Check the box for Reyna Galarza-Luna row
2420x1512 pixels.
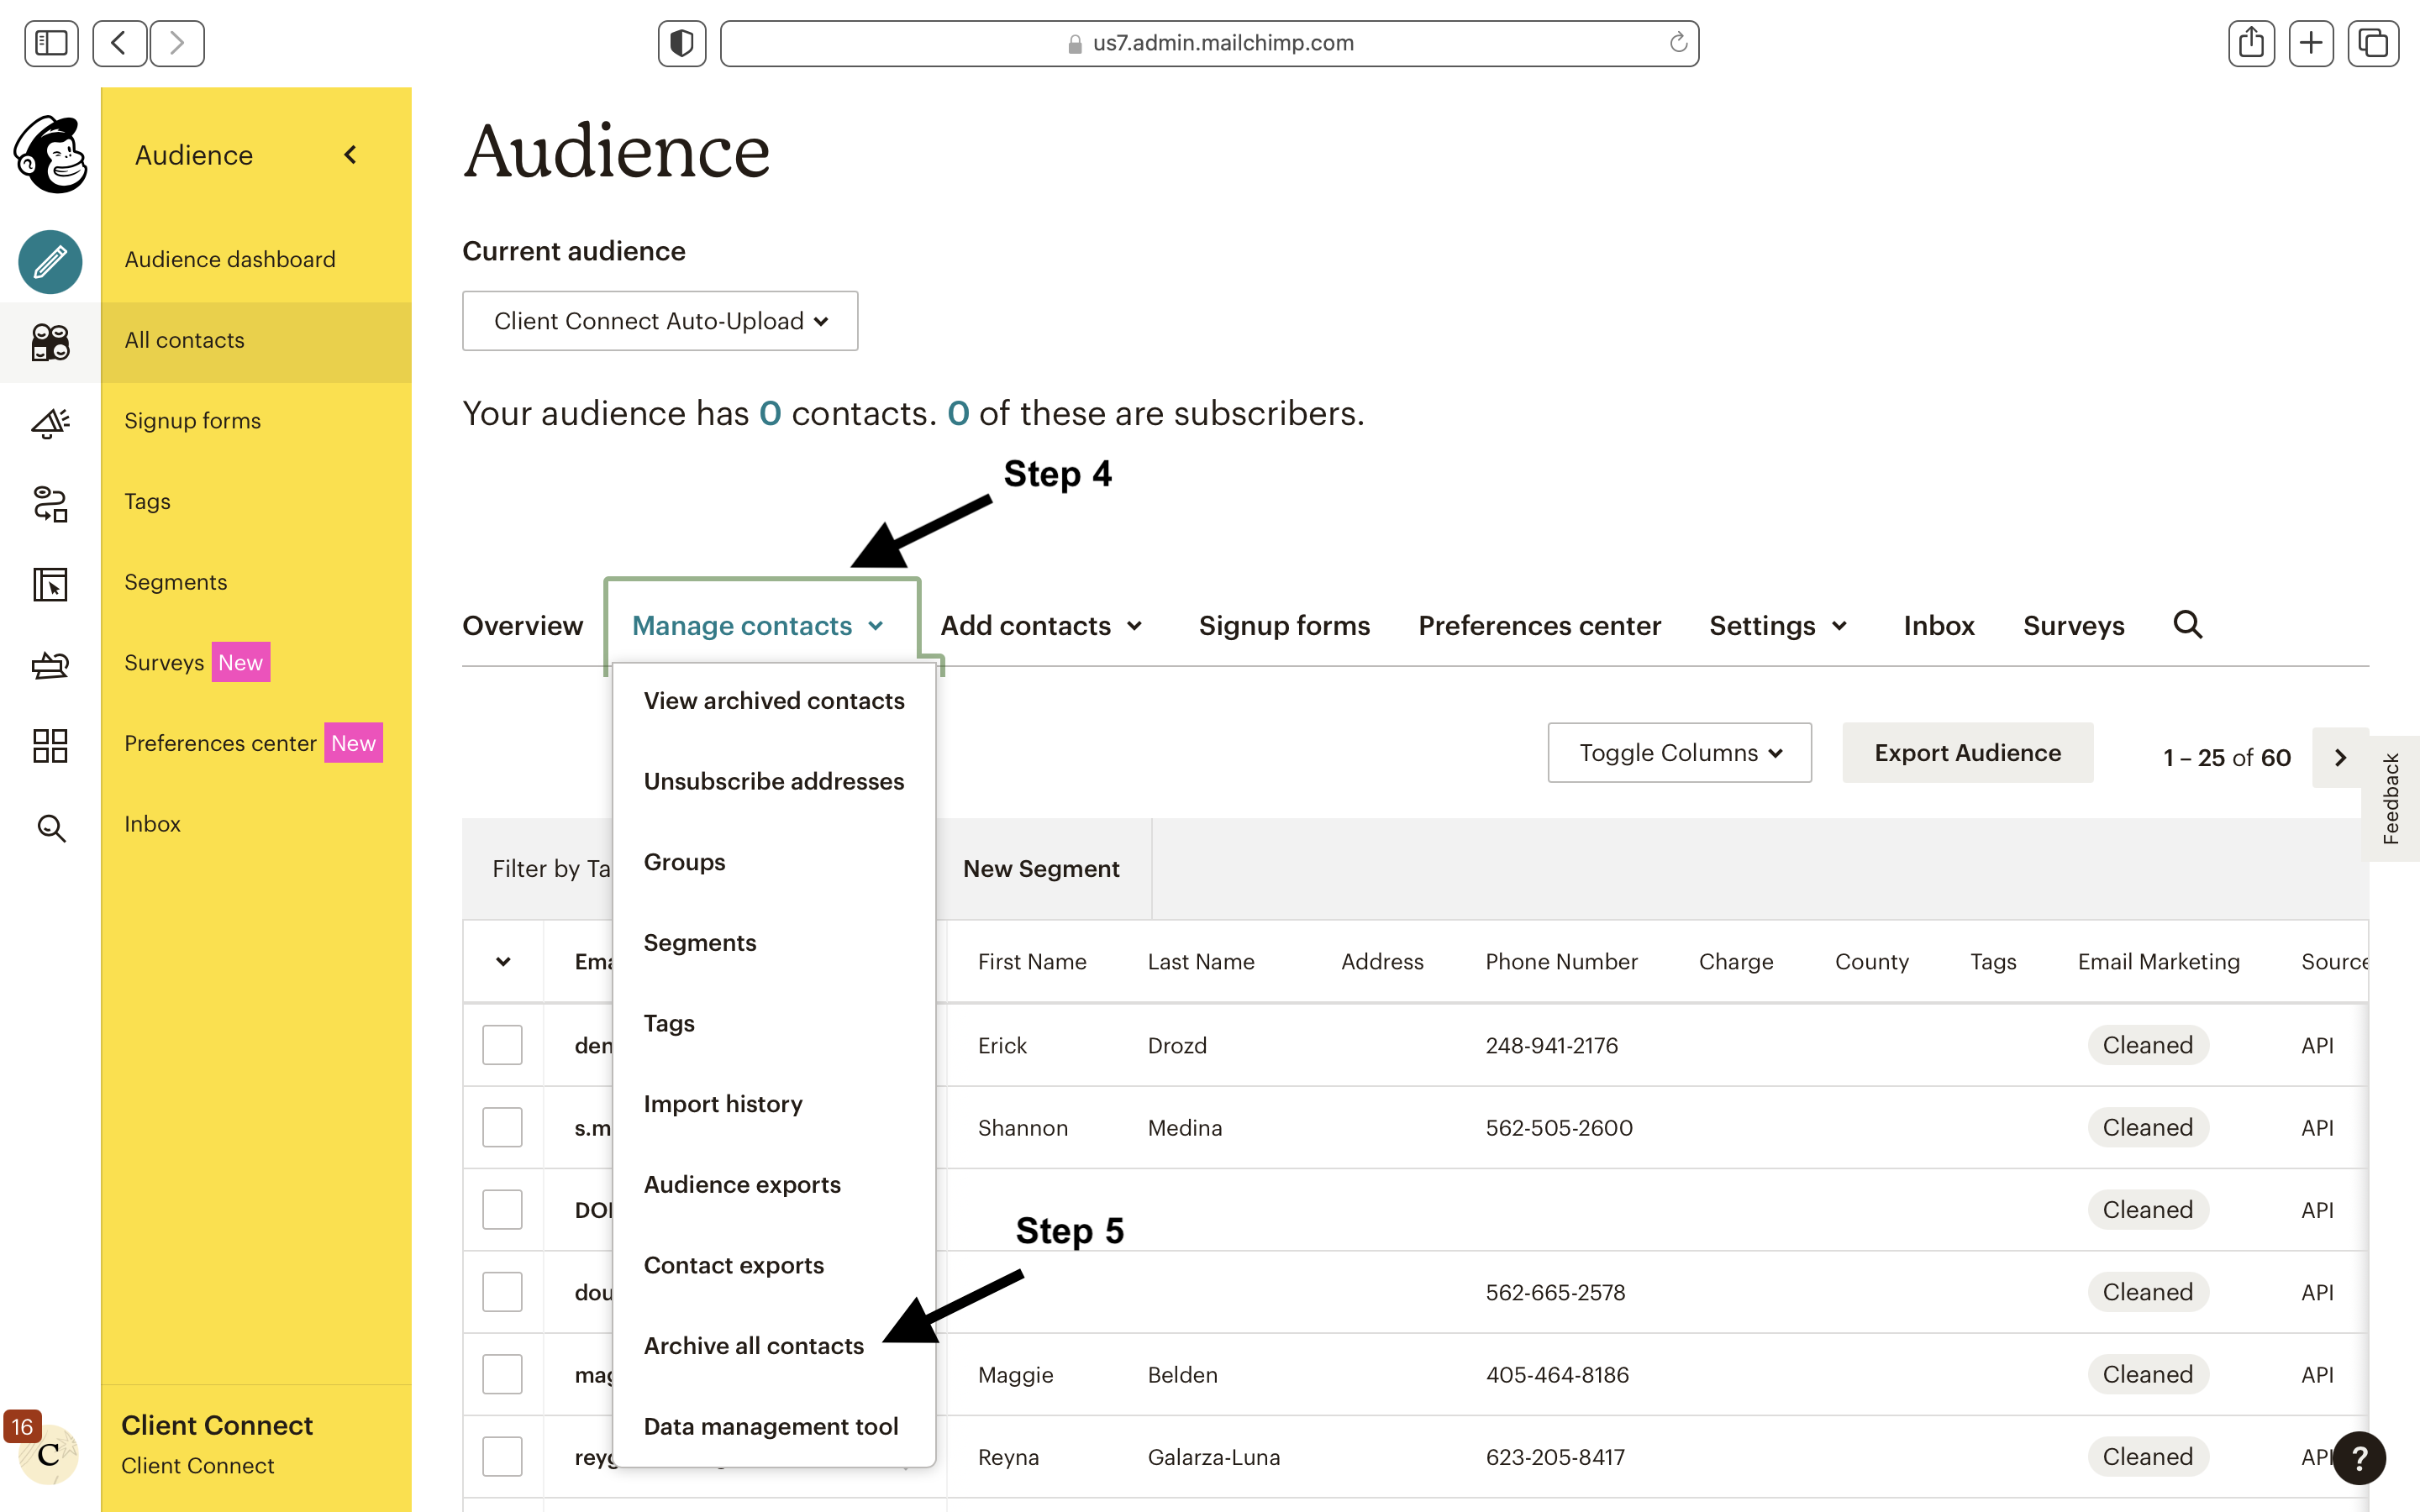[502, 1456]
